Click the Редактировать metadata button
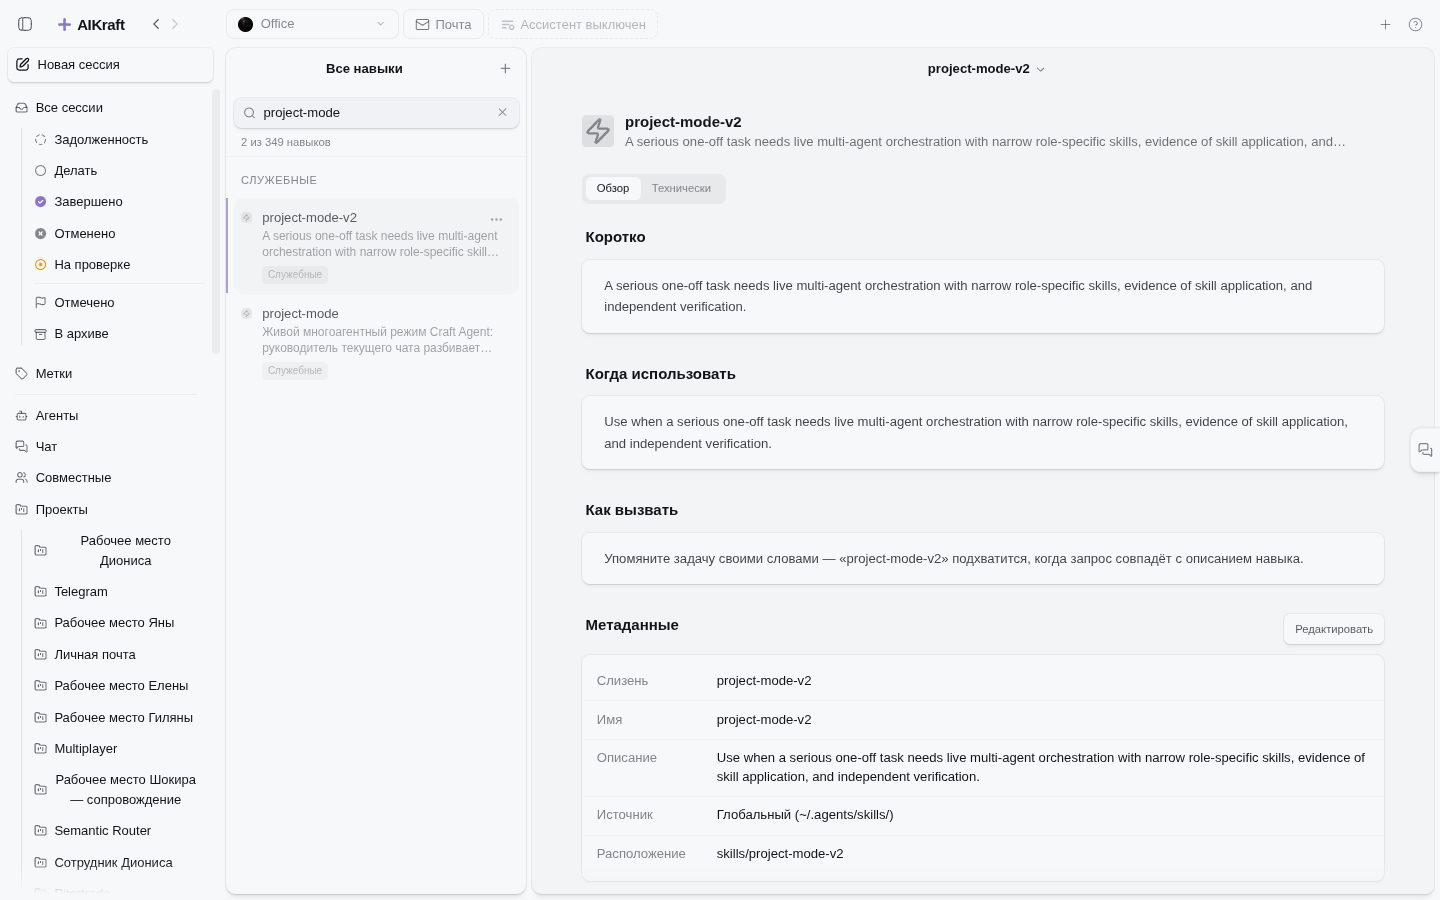The image size is (1440, 900). 1333,629
